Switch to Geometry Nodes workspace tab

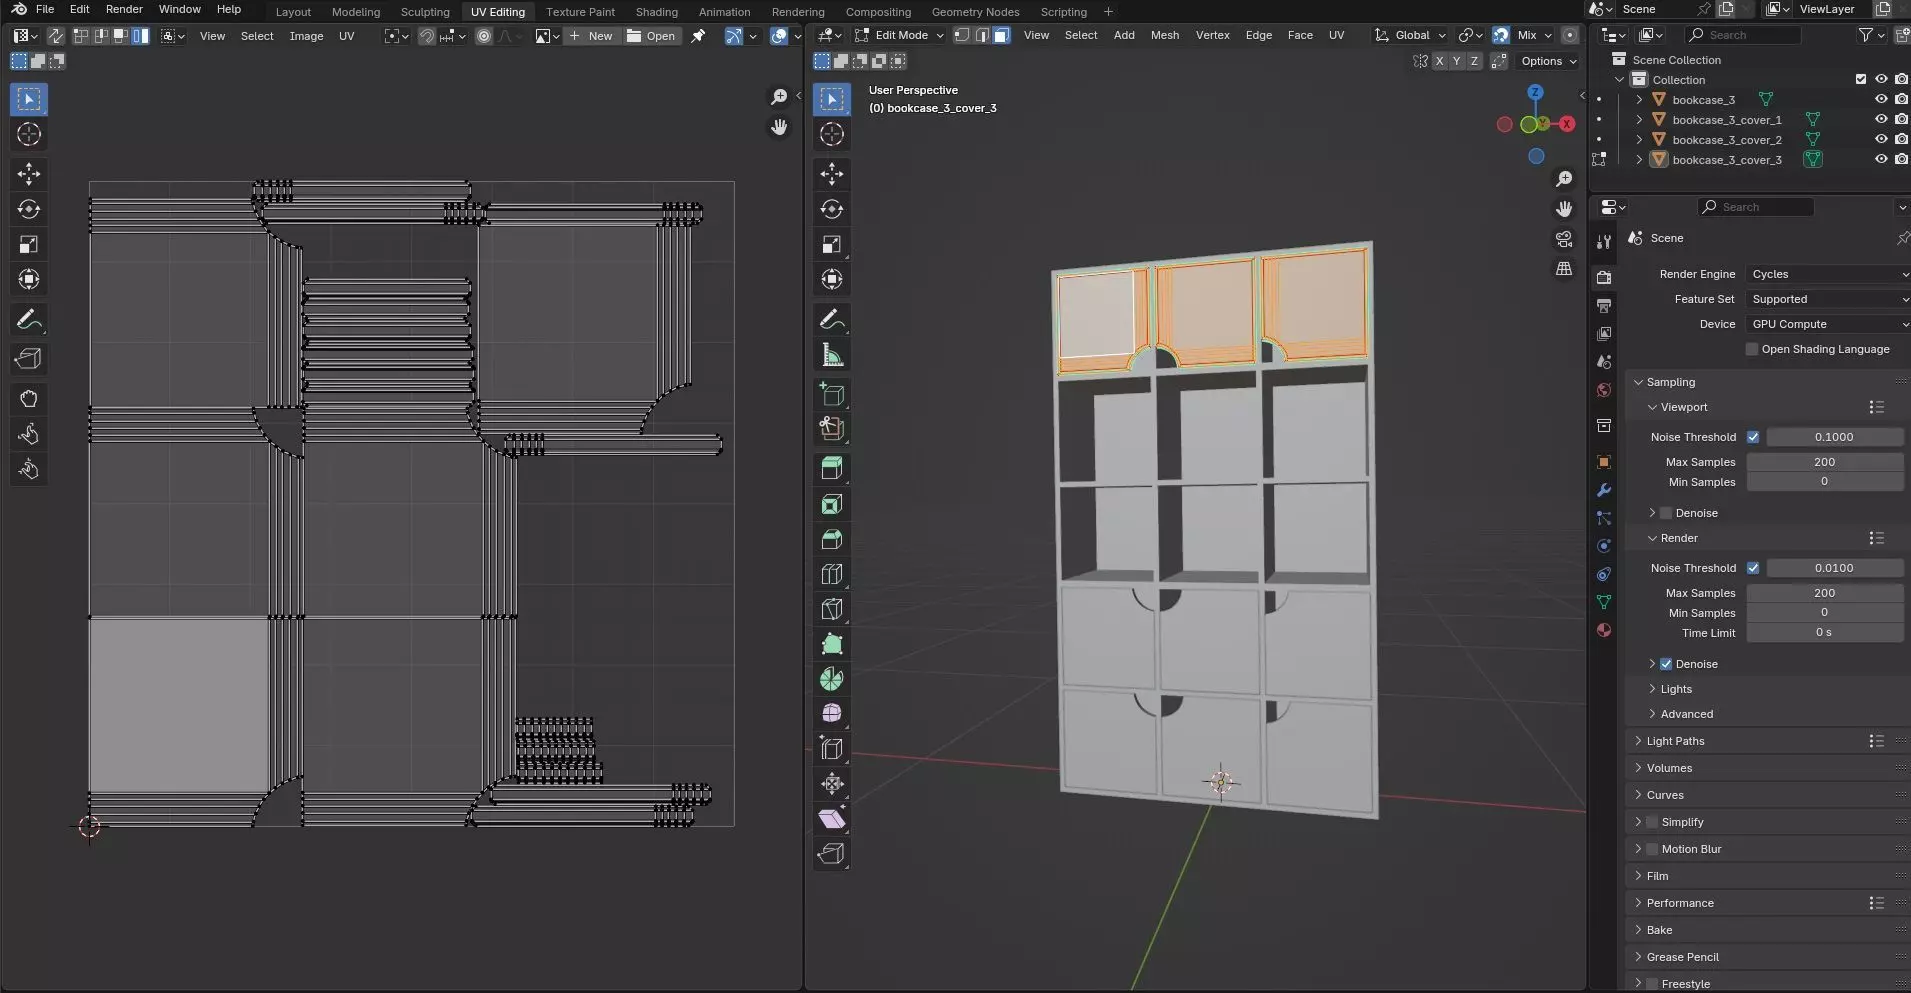click(x=975, y=12)
